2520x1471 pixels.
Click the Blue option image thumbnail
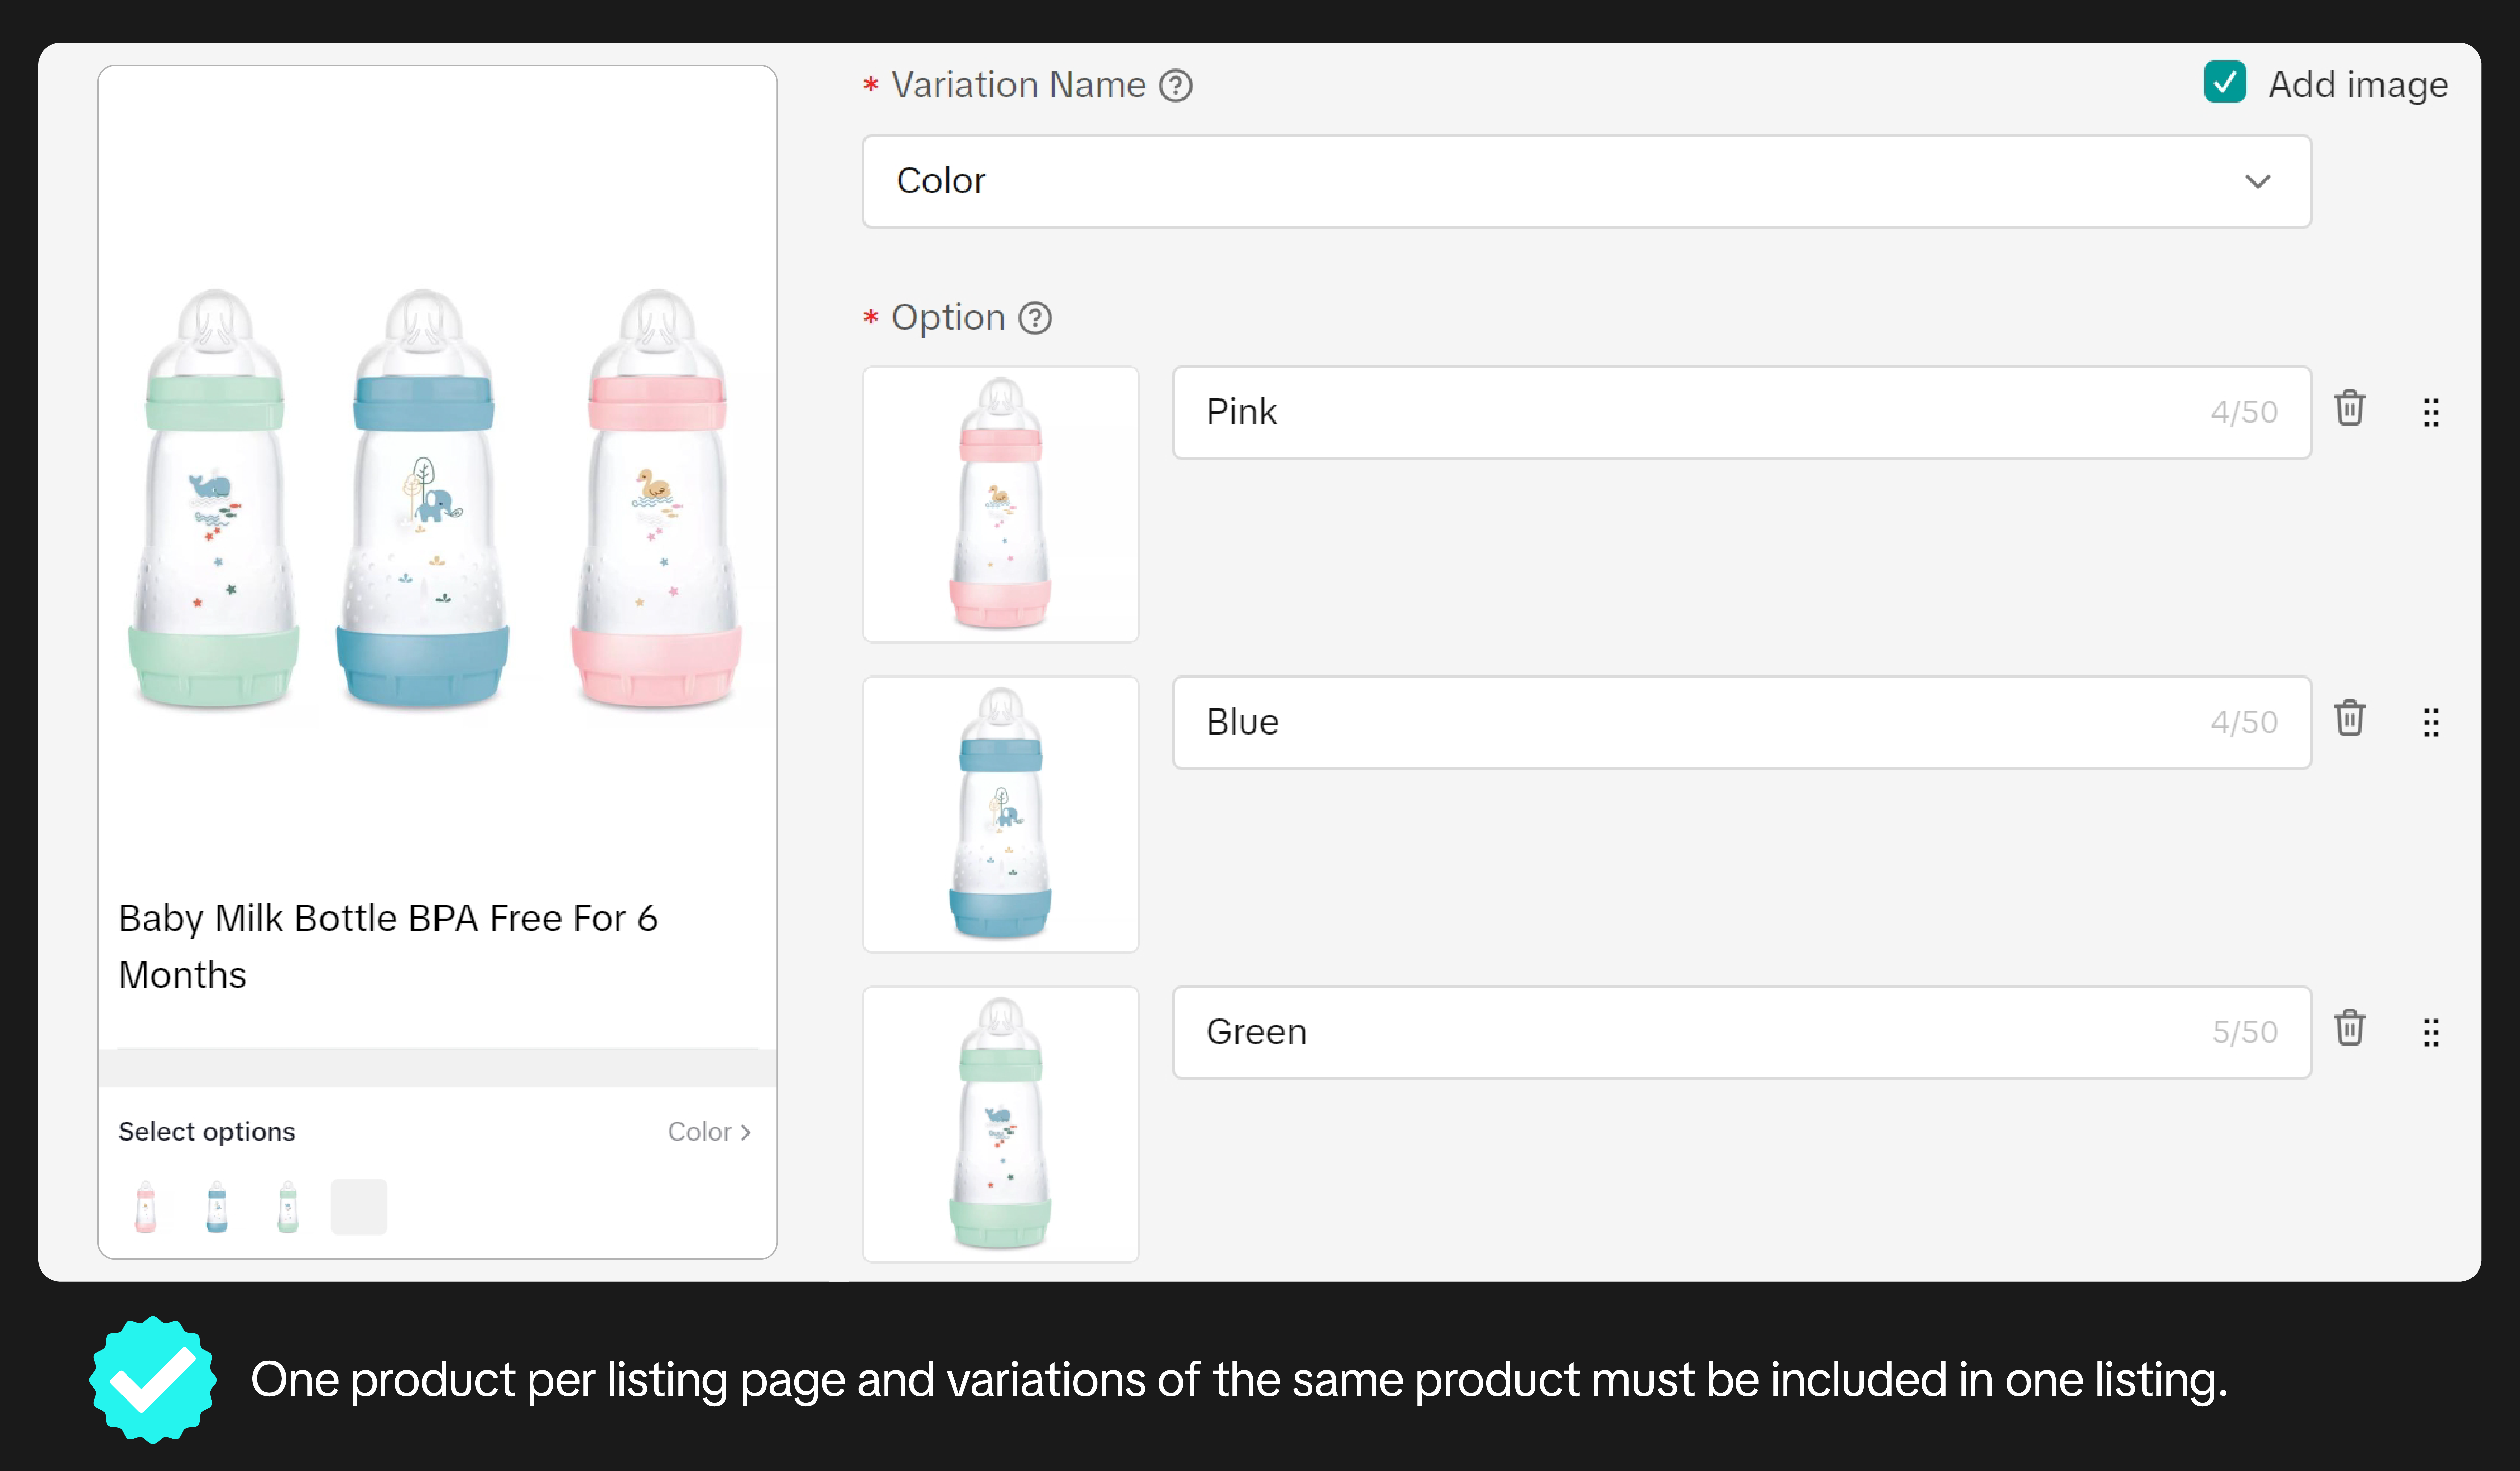point(1000,814)
